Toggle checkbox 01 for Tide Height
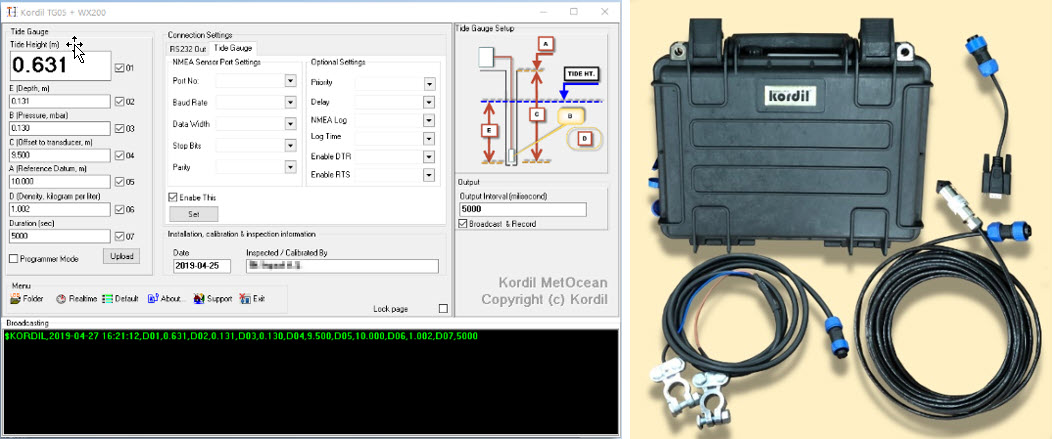 pyautogui.click(x=120, y=68)
